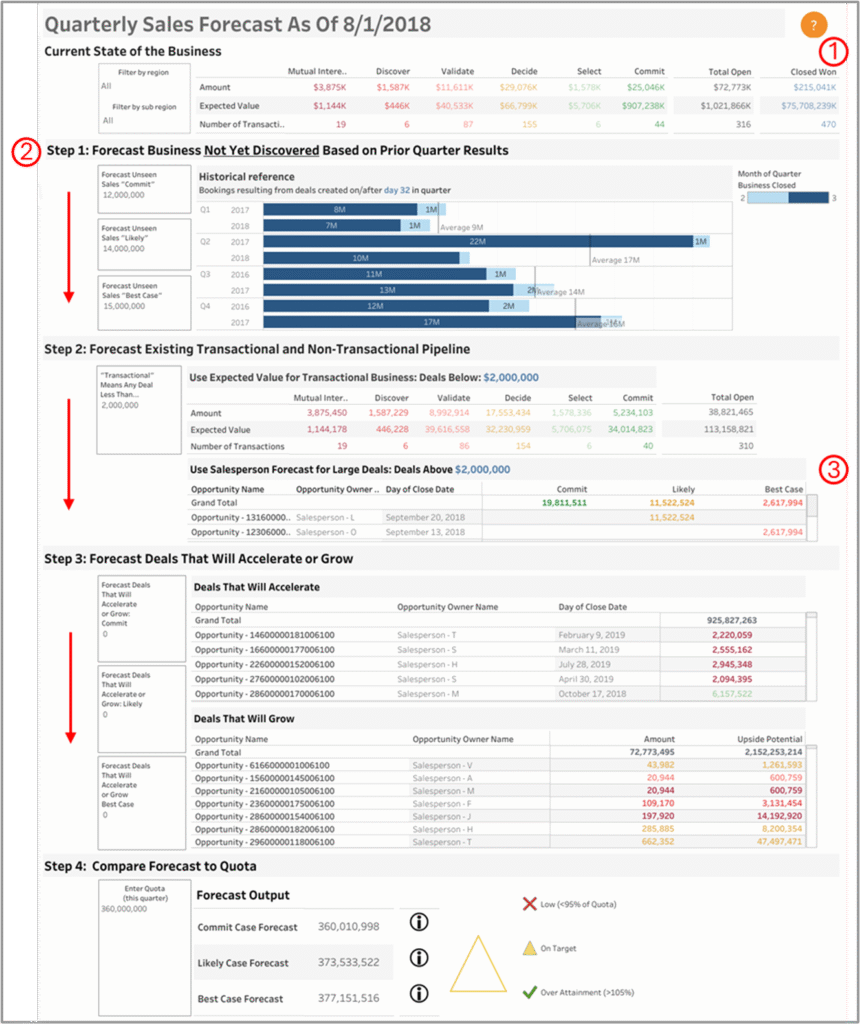Click the Month of Quarter Business Closed slider
Screen dimensions: 860x1024
coord(786,199)
